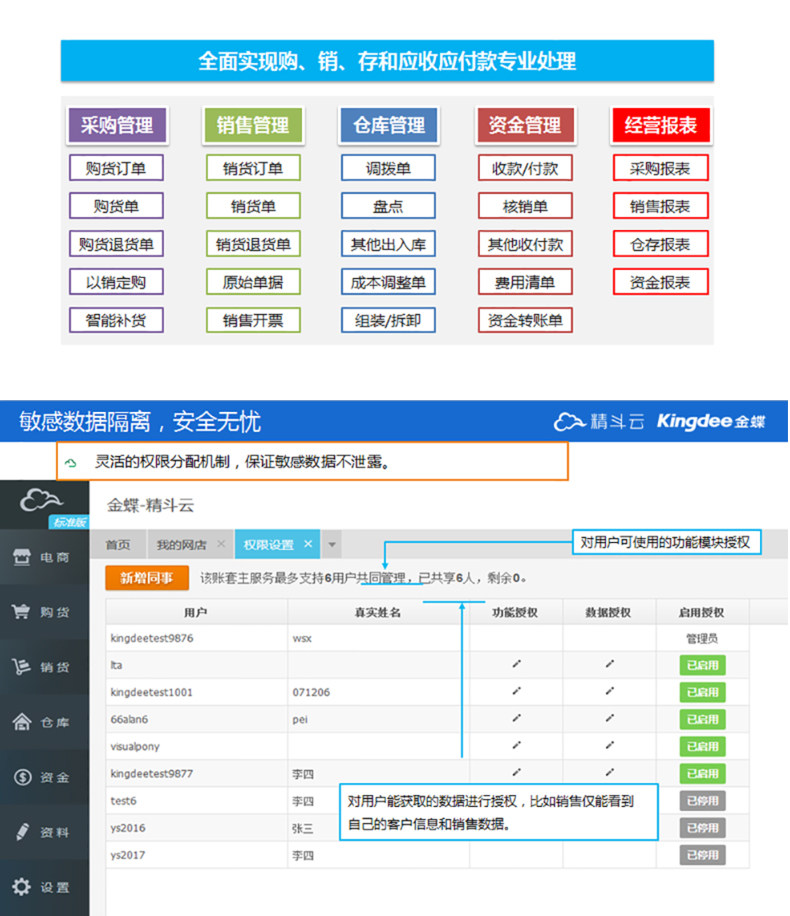The width and height of the screenshot is (790, 916).
Task: Open the 购货 shopping cart sidebar icon
Action: 21,611
